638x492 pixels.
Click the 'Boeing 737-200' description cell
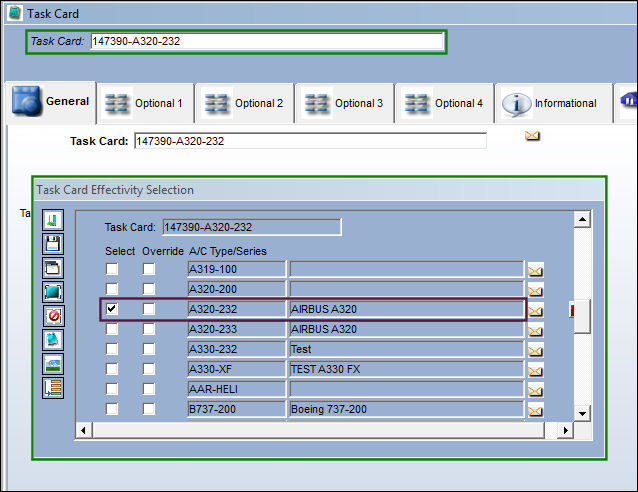pyautogui.click(x=406, y=409)
